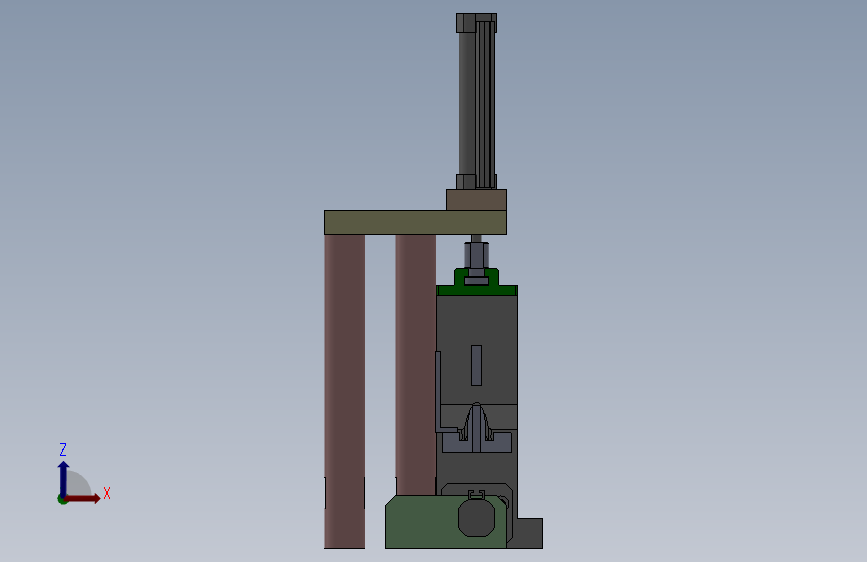Viewport: 867px width, 562px height.
Task: Click the red X axis arrow of the triad
Action: [x=83, y=498]
